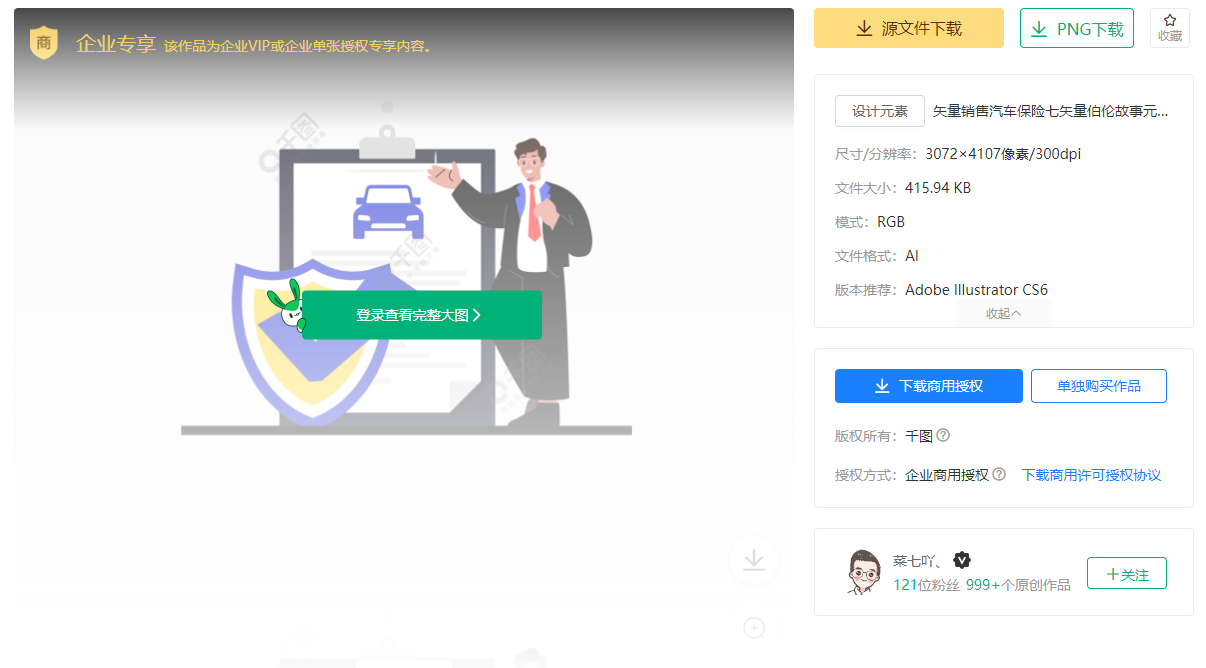
Task: Click the faded magnifier zoom-in icon
Action: click(x=754, y=628)
